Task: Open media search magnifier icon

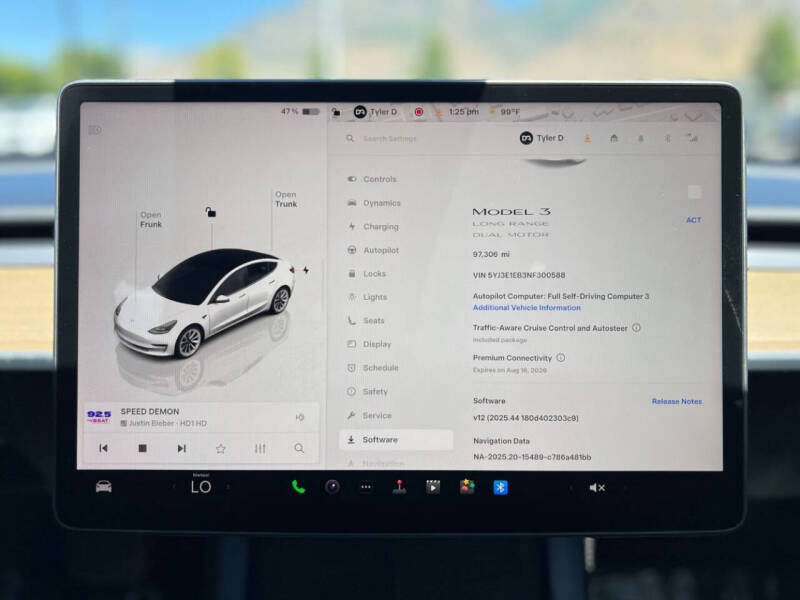Action: pyautogui.click(x=299, y=448)
